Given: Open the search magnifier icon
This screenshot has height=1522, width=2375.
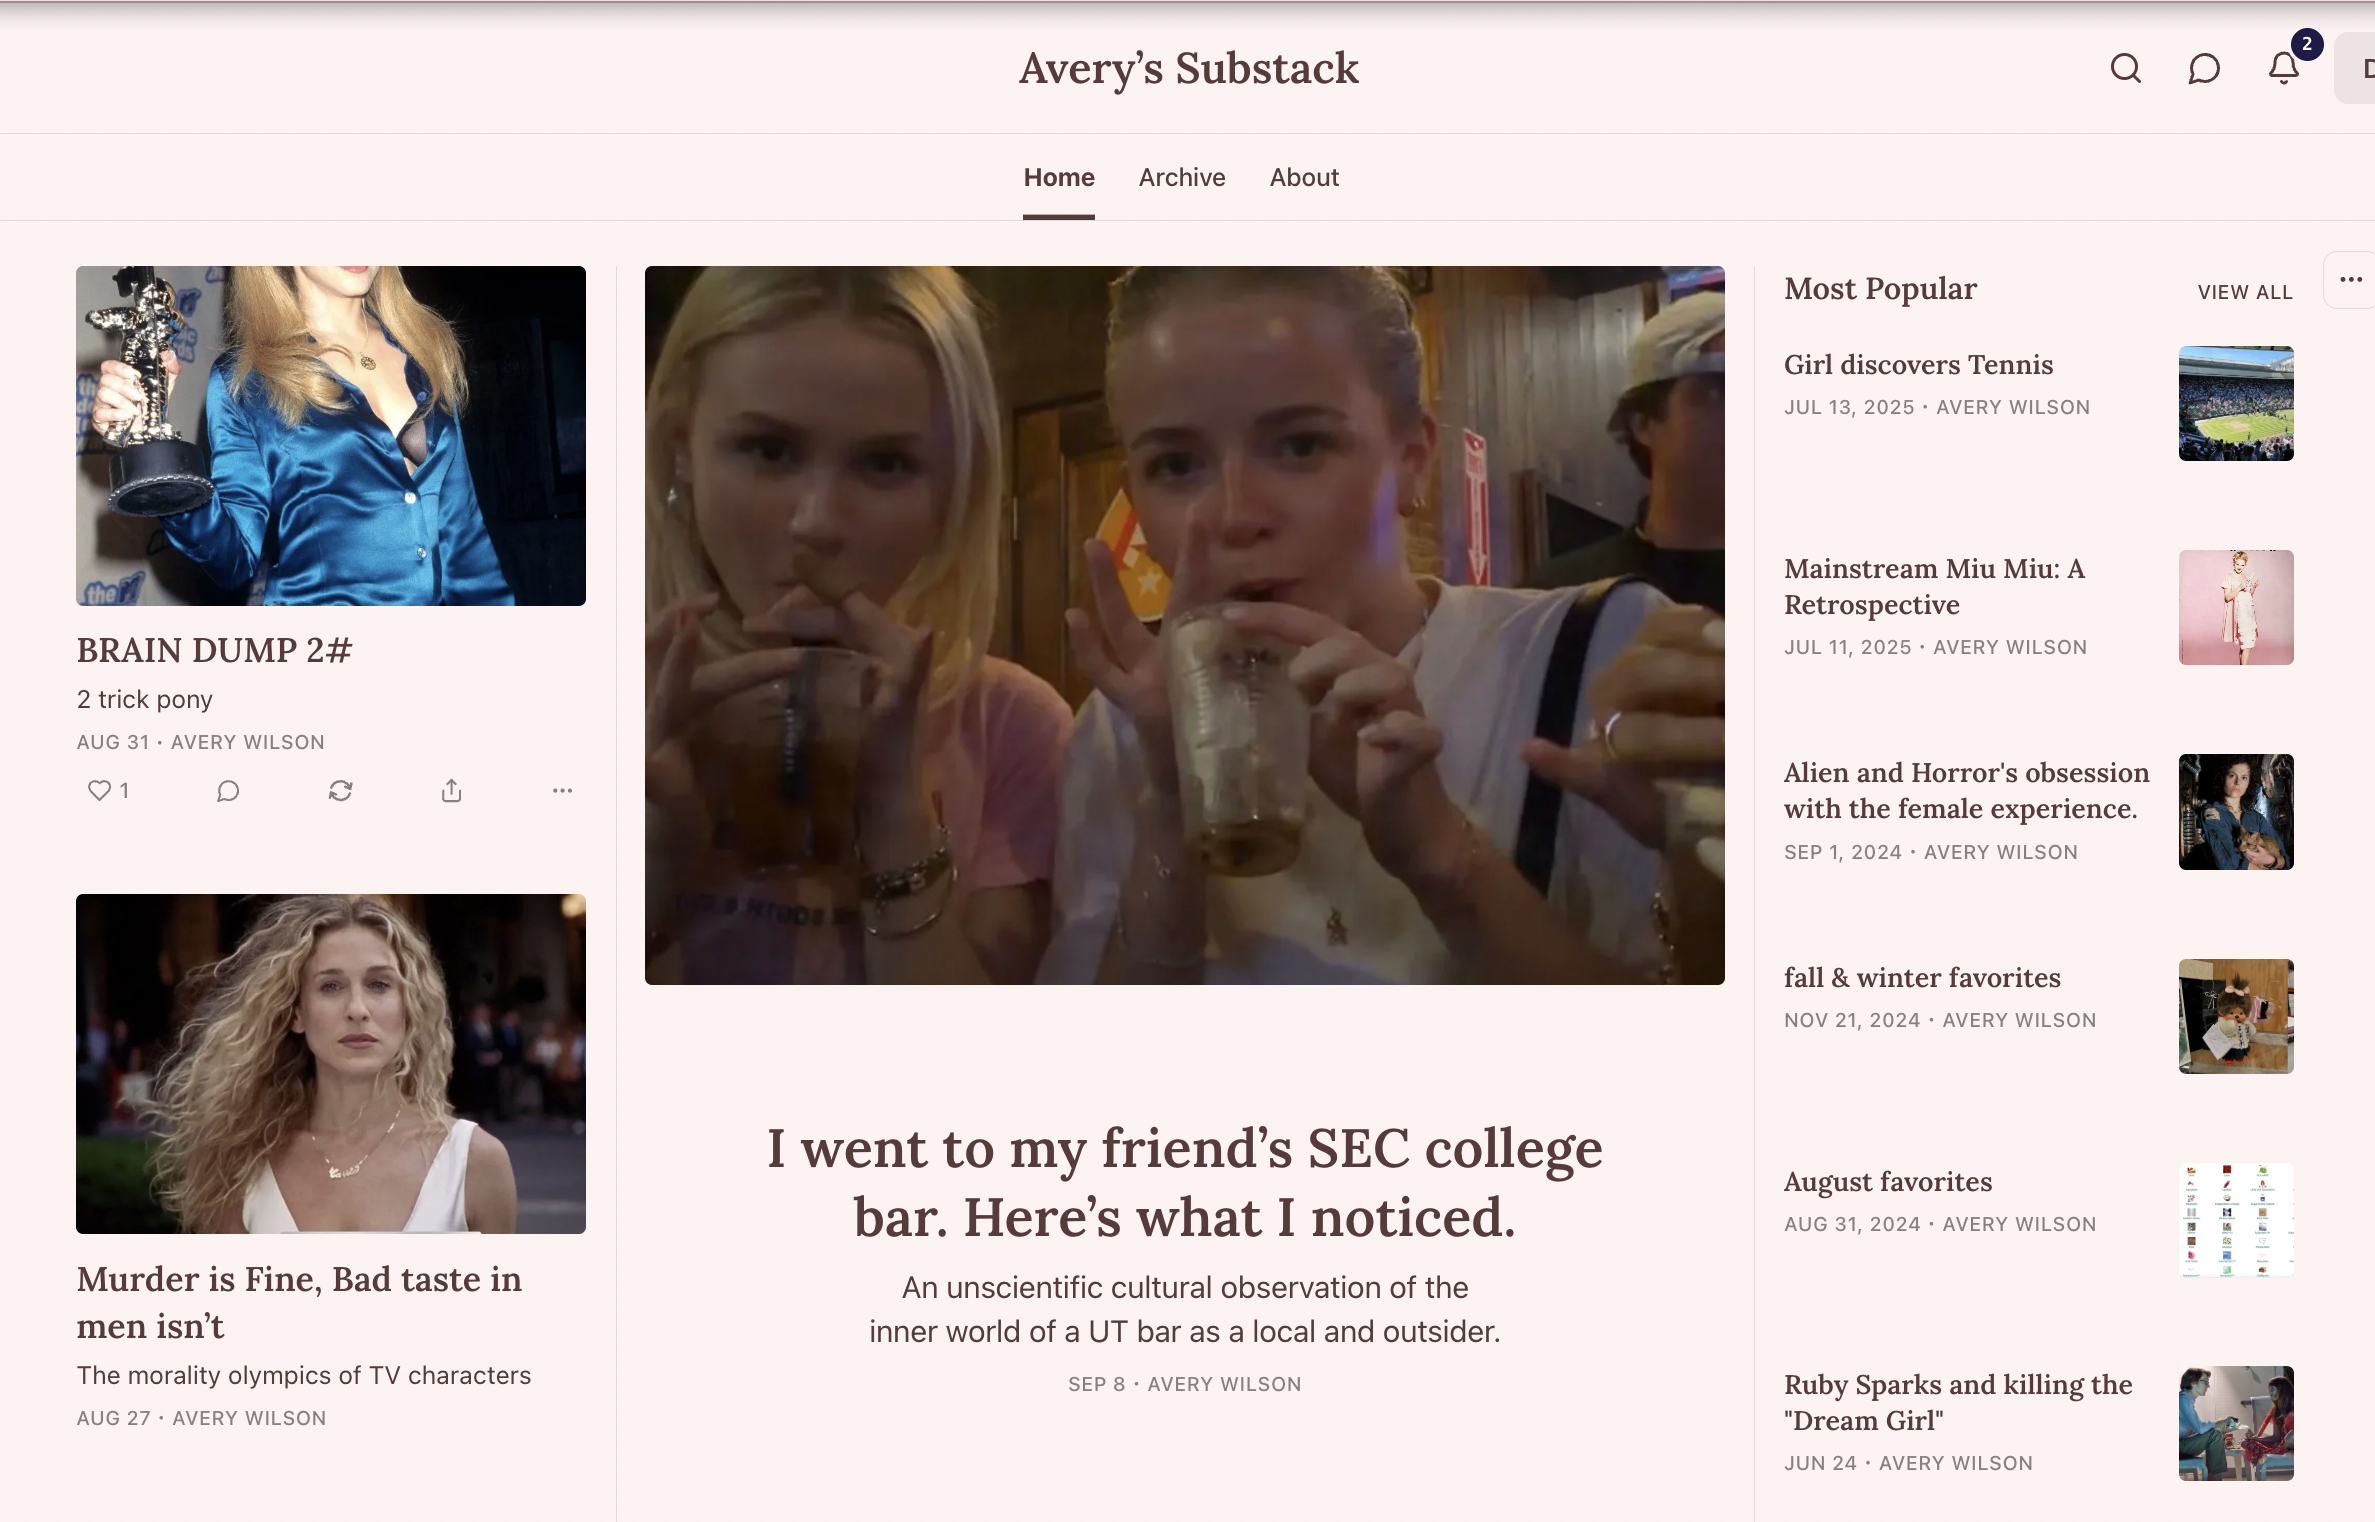Looking at the screenshot, I should (2126, 69).
